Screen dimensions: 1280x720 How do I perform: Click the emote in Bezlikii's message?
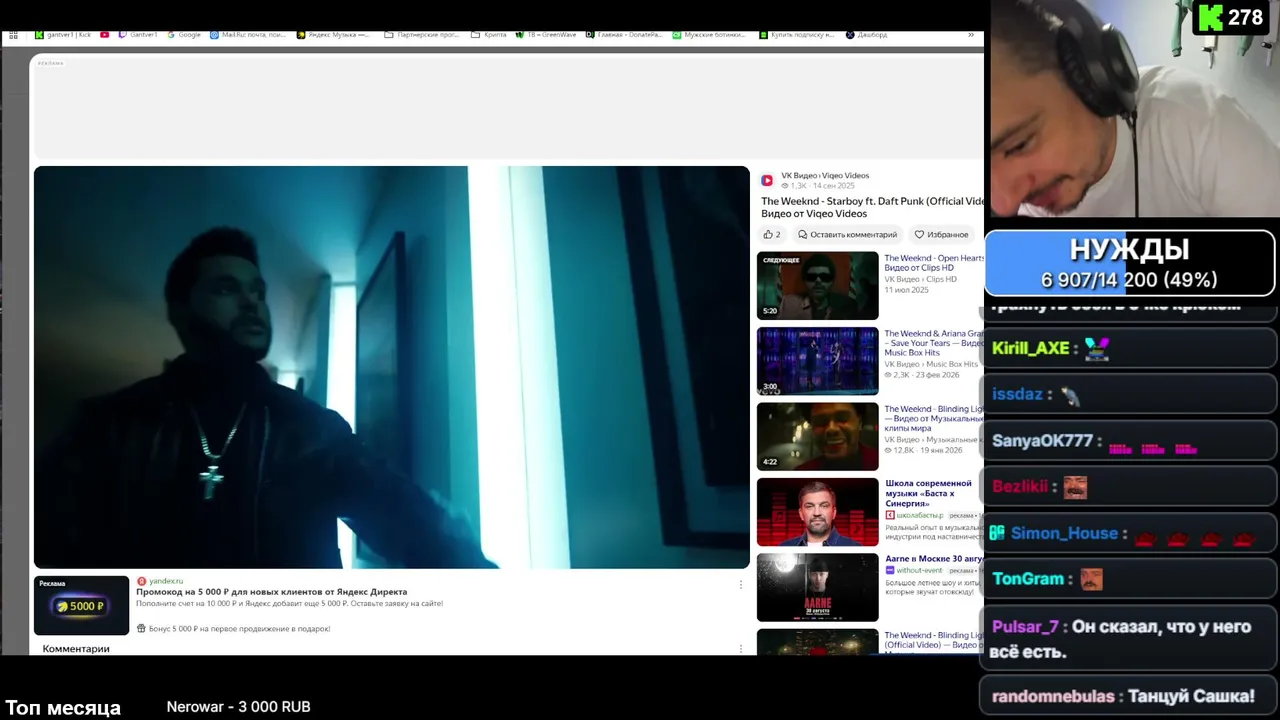click(1075, 487)
